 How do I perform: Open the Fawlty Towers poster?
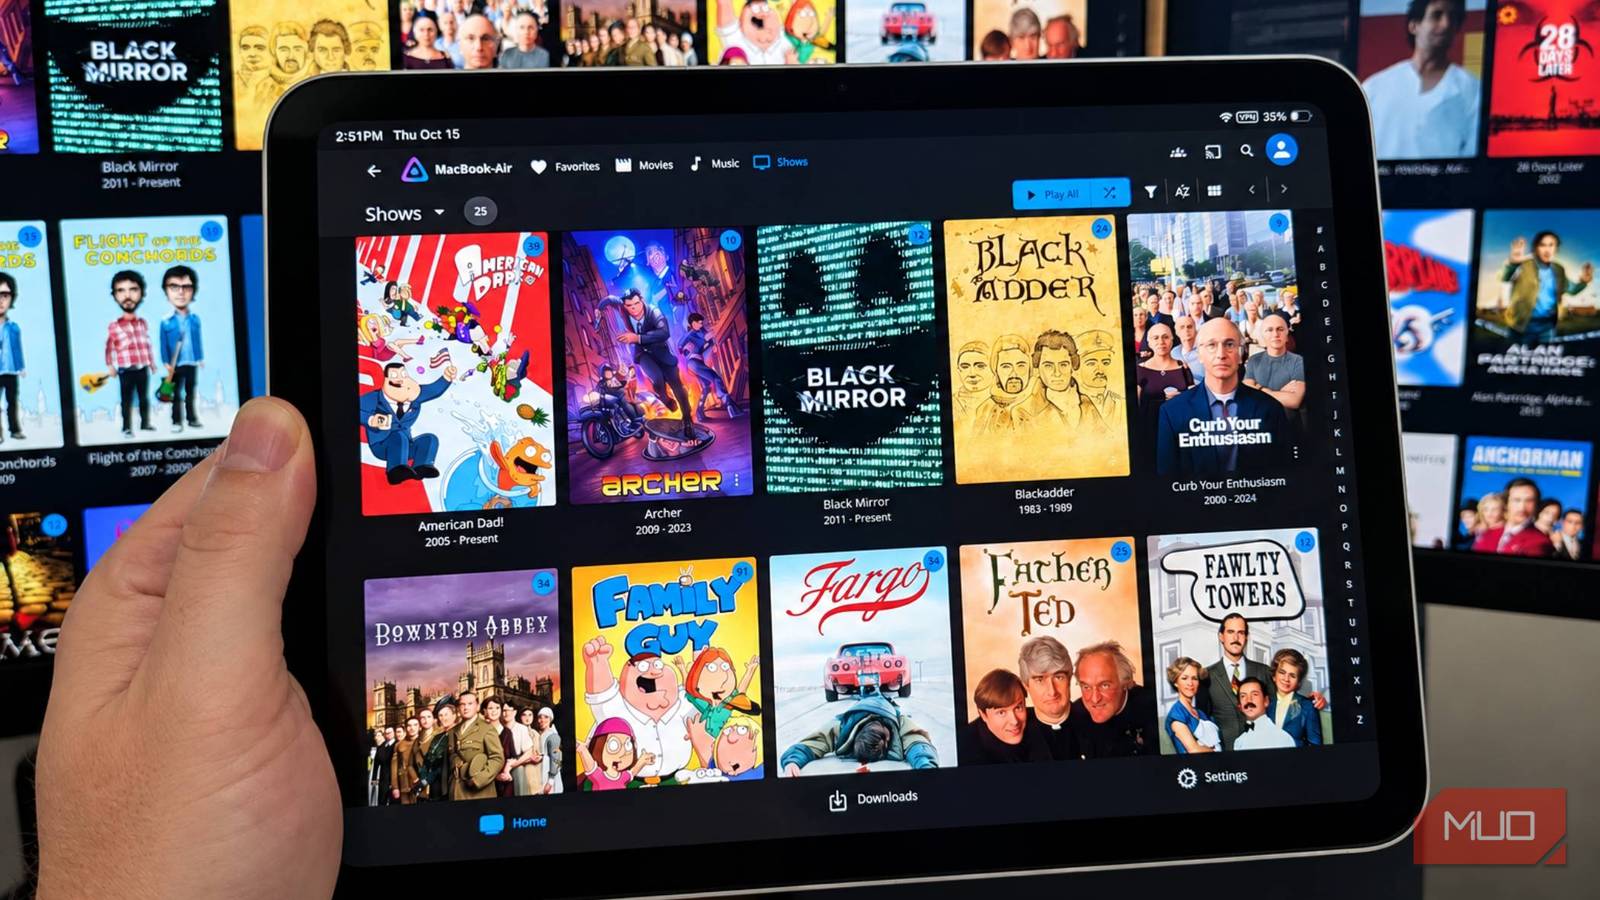coord(1241,640)
